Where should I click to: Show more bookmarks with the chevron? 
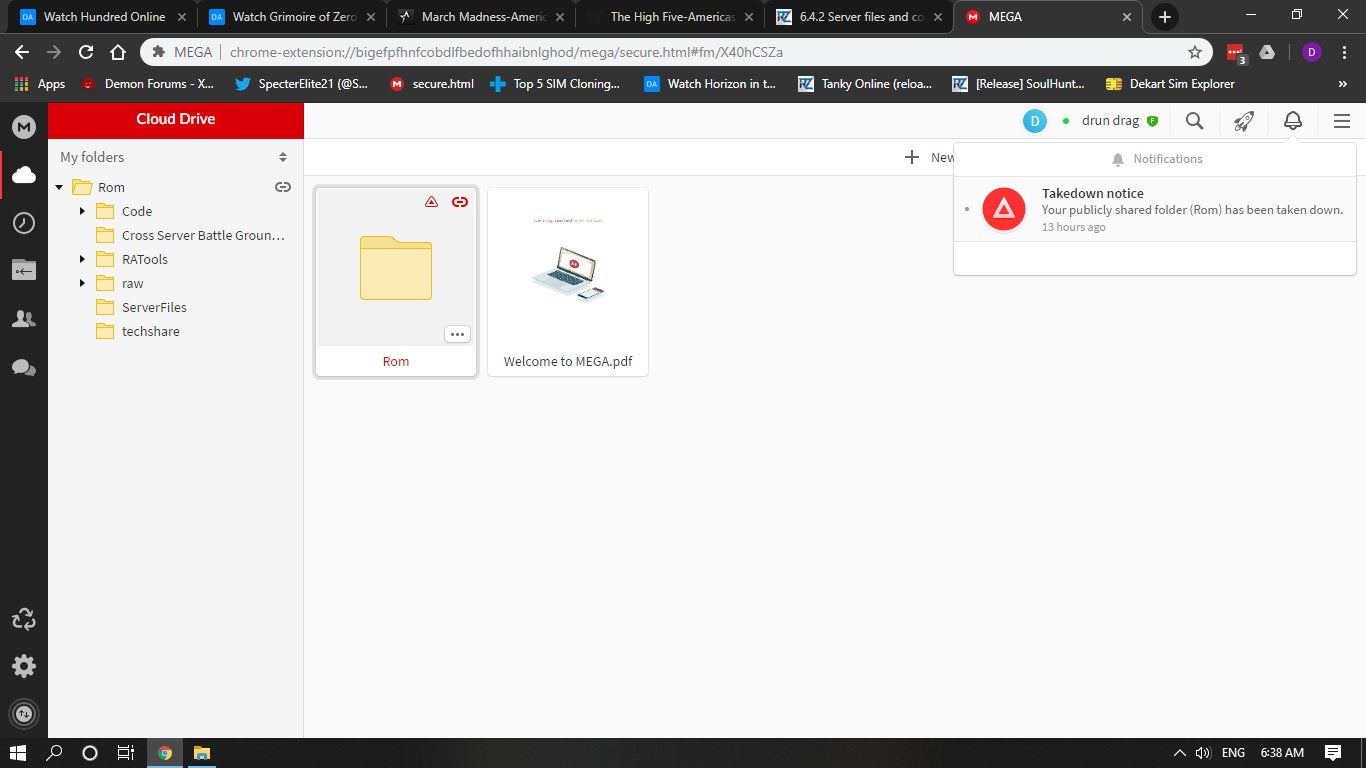[x=1342, y=84]
